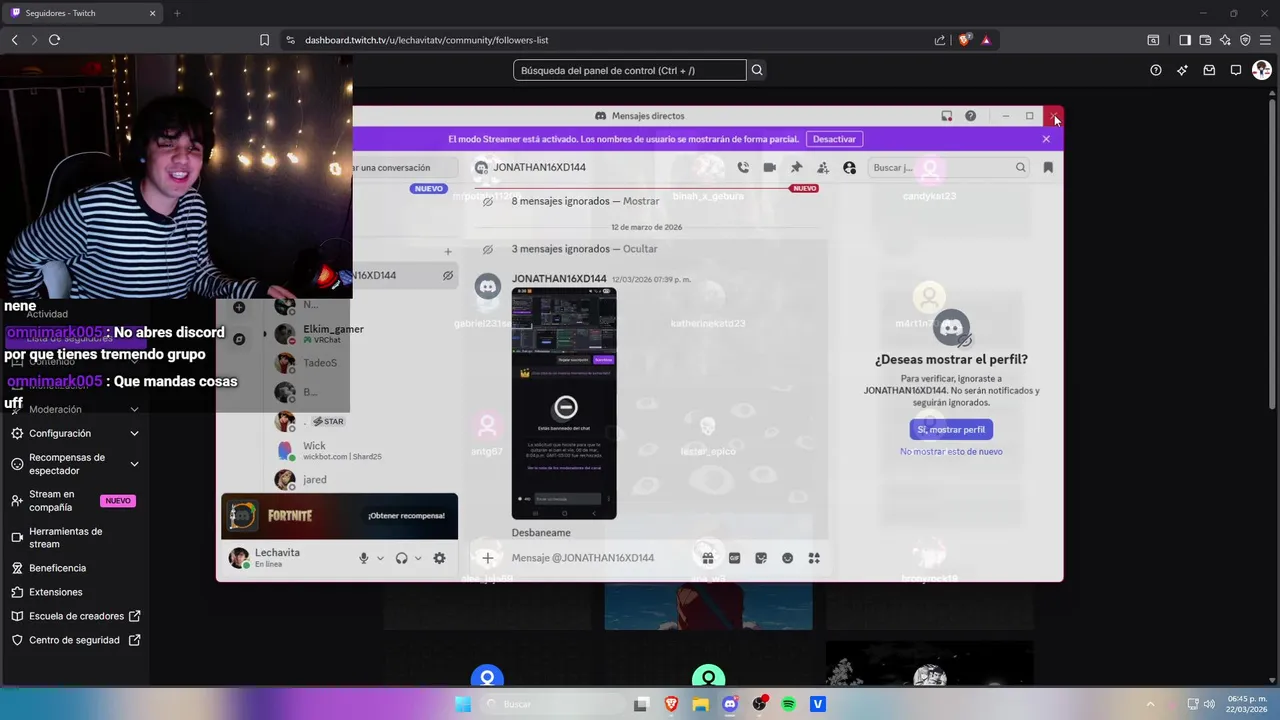The image size is (1280, 720).
Task: Open browser hamburger menu
Action: click(x=1265, y=40)
